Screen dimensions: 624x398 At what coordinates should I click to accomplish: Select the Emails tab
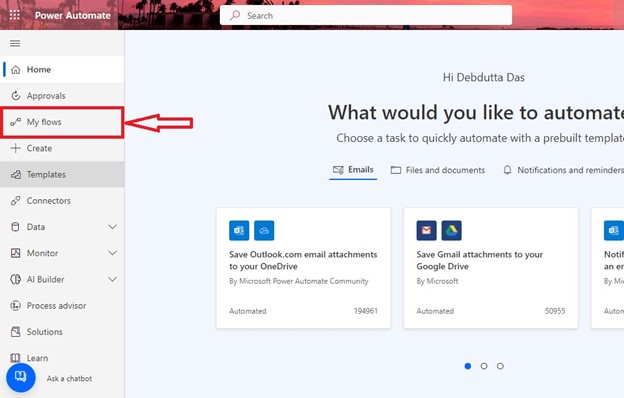pos(353,170)
